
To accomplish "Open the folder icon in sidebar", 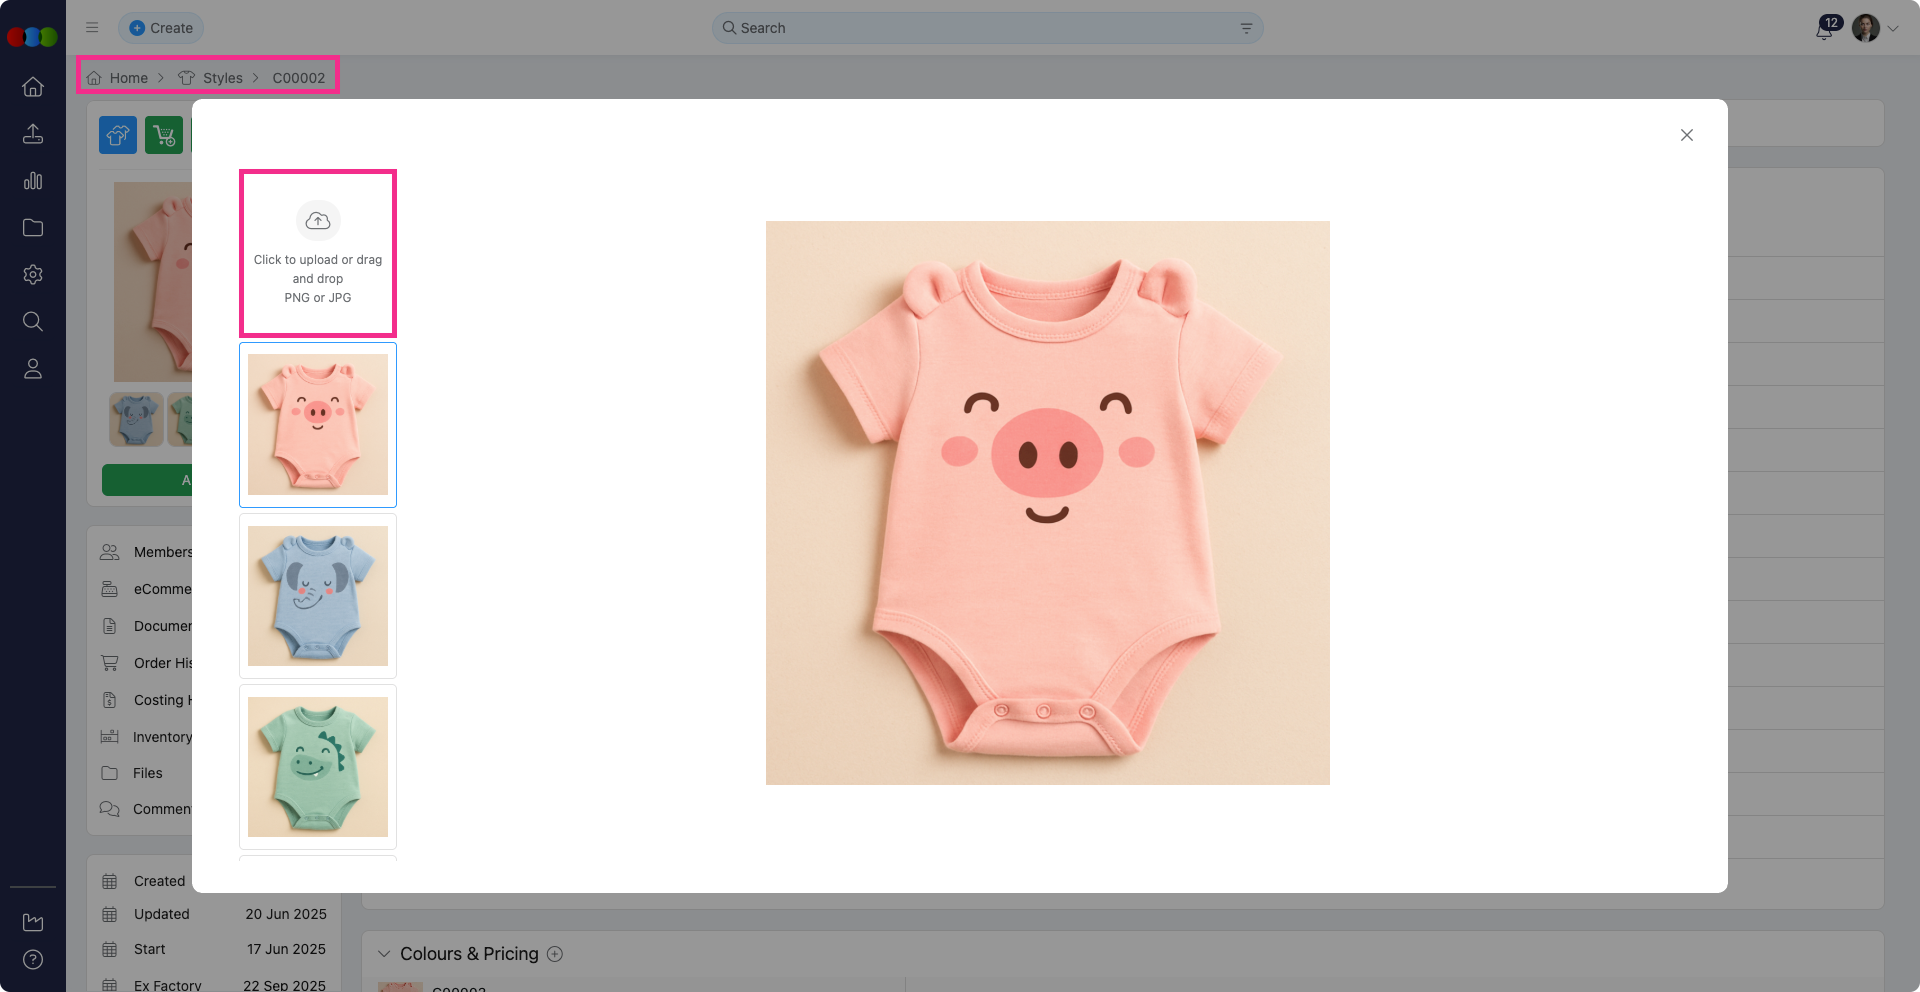I will tap(33, 228).
